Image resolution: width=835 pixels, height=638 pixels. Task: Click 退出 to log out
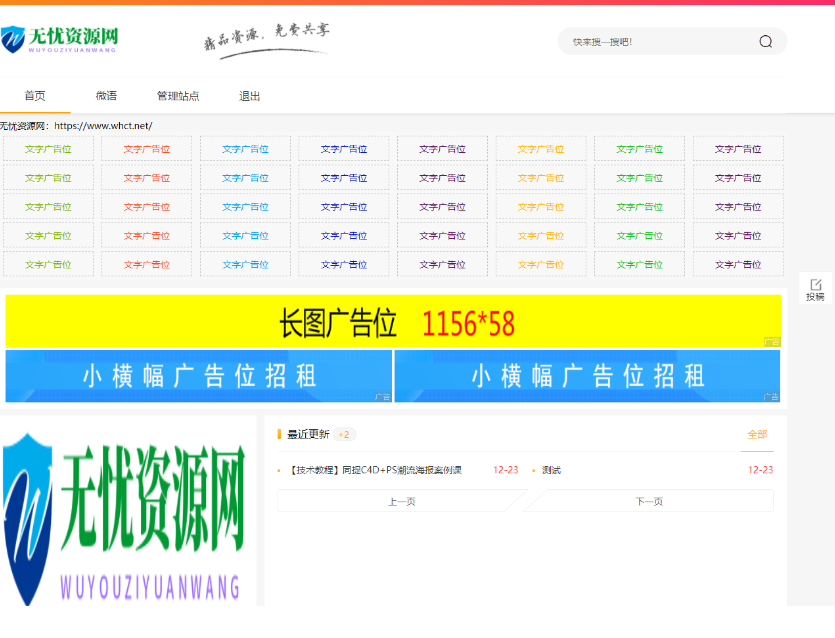click(249, 96)
